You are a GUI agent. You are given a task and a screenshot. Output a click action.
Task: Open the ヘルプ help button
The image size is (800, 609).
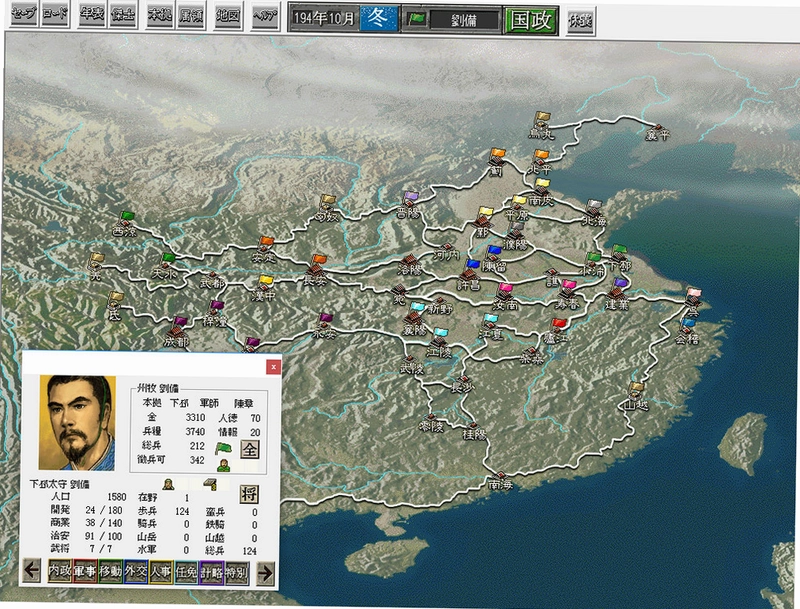click(x=265, y=15)
